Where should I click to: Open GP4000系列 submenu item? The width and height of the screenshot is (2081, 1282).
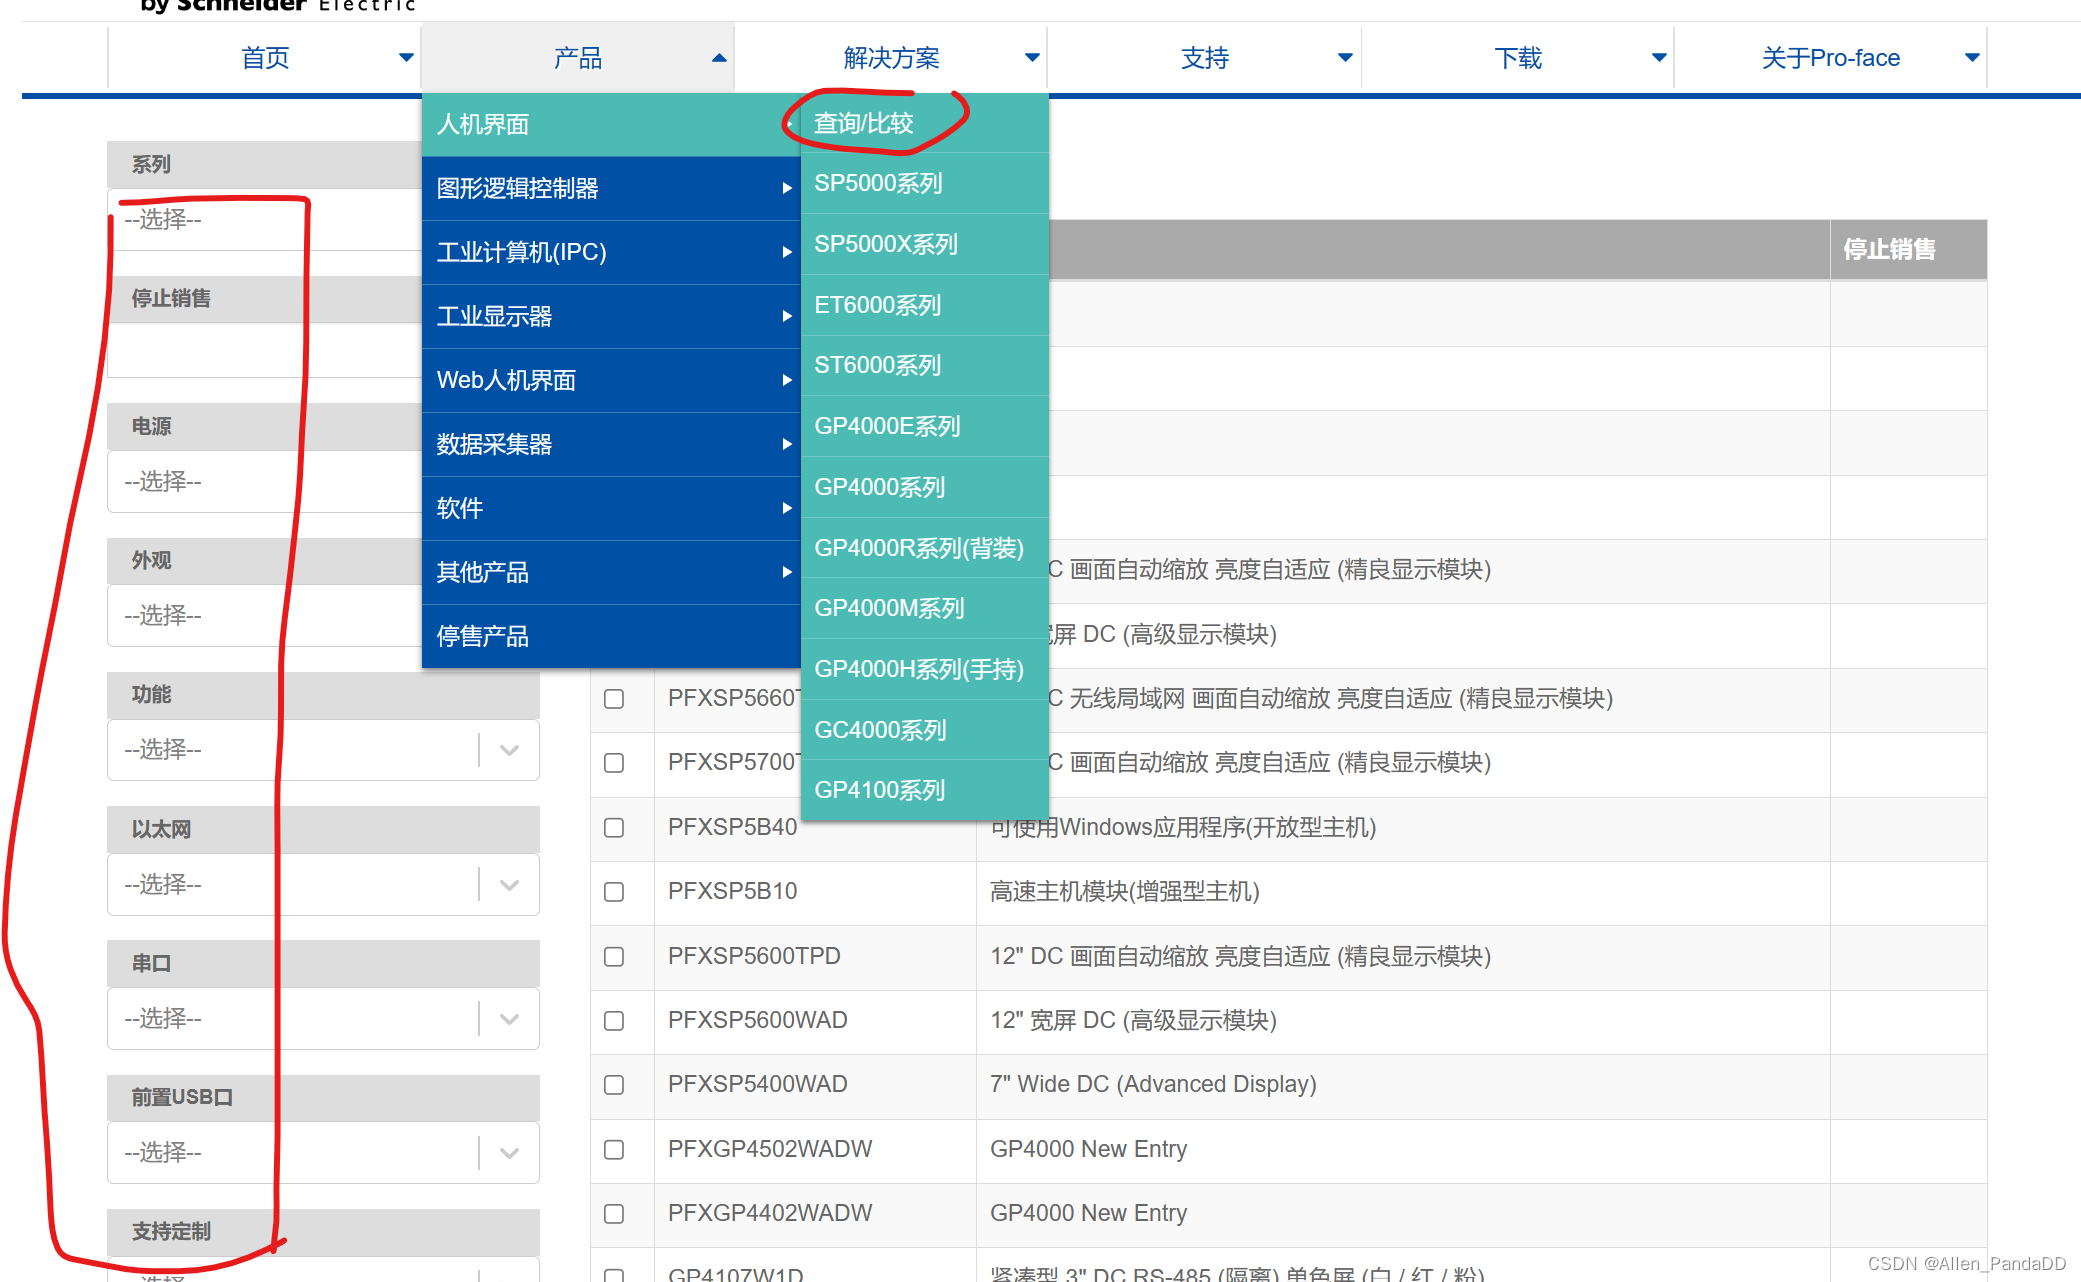924,487
